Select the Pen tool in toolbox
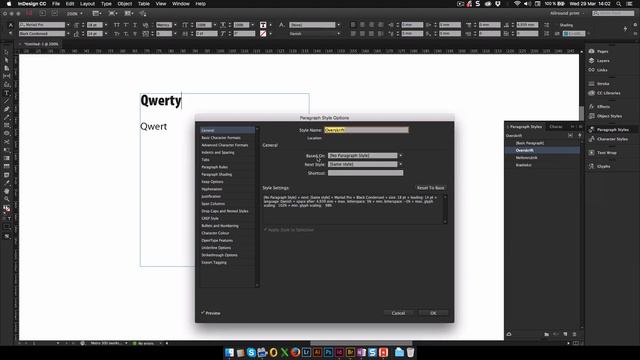640x360 pixels. [x=7, y=109]
